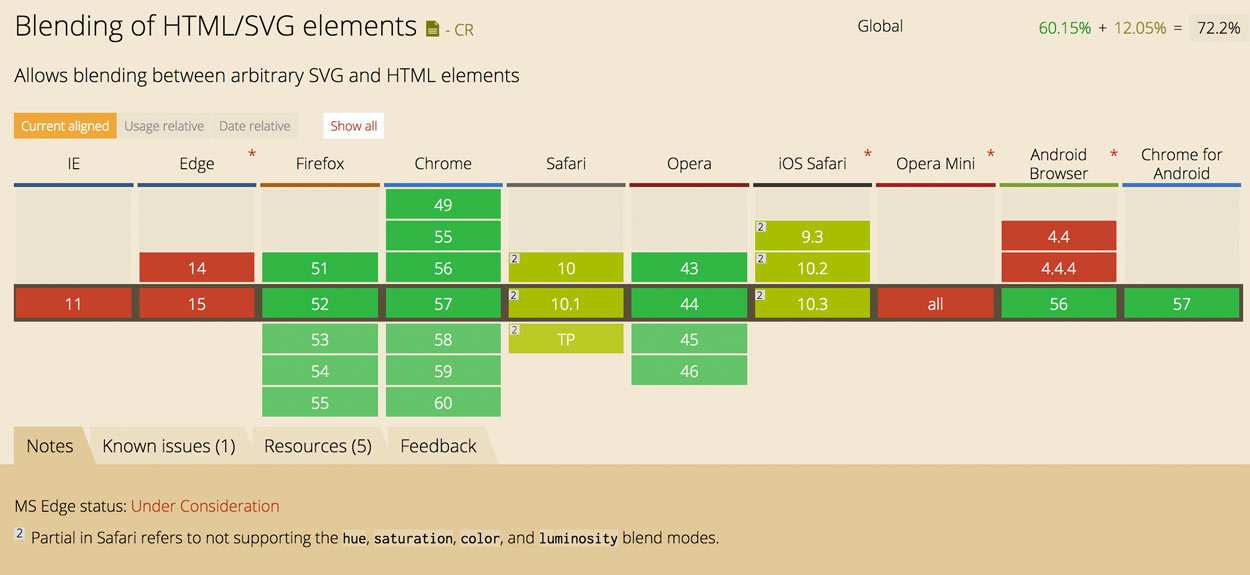Screen dimensions: 1250x575
Task: Click the Global usage label
Action: 880,26
